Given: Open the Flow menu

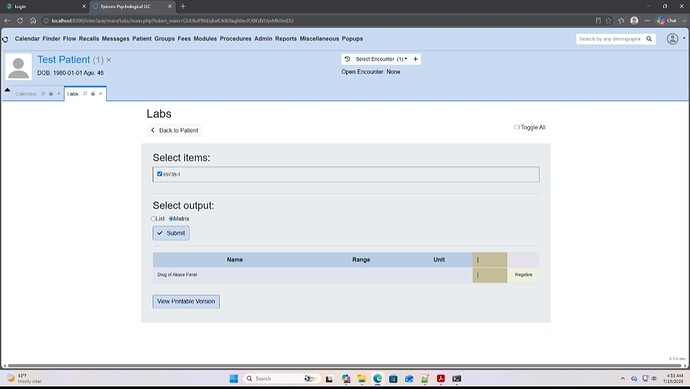Looking at the screenshot, I should pos(70,39).
